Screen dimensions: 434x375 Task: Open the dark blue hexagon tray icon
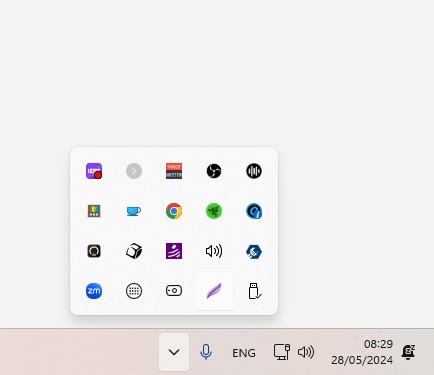[254, 251]
